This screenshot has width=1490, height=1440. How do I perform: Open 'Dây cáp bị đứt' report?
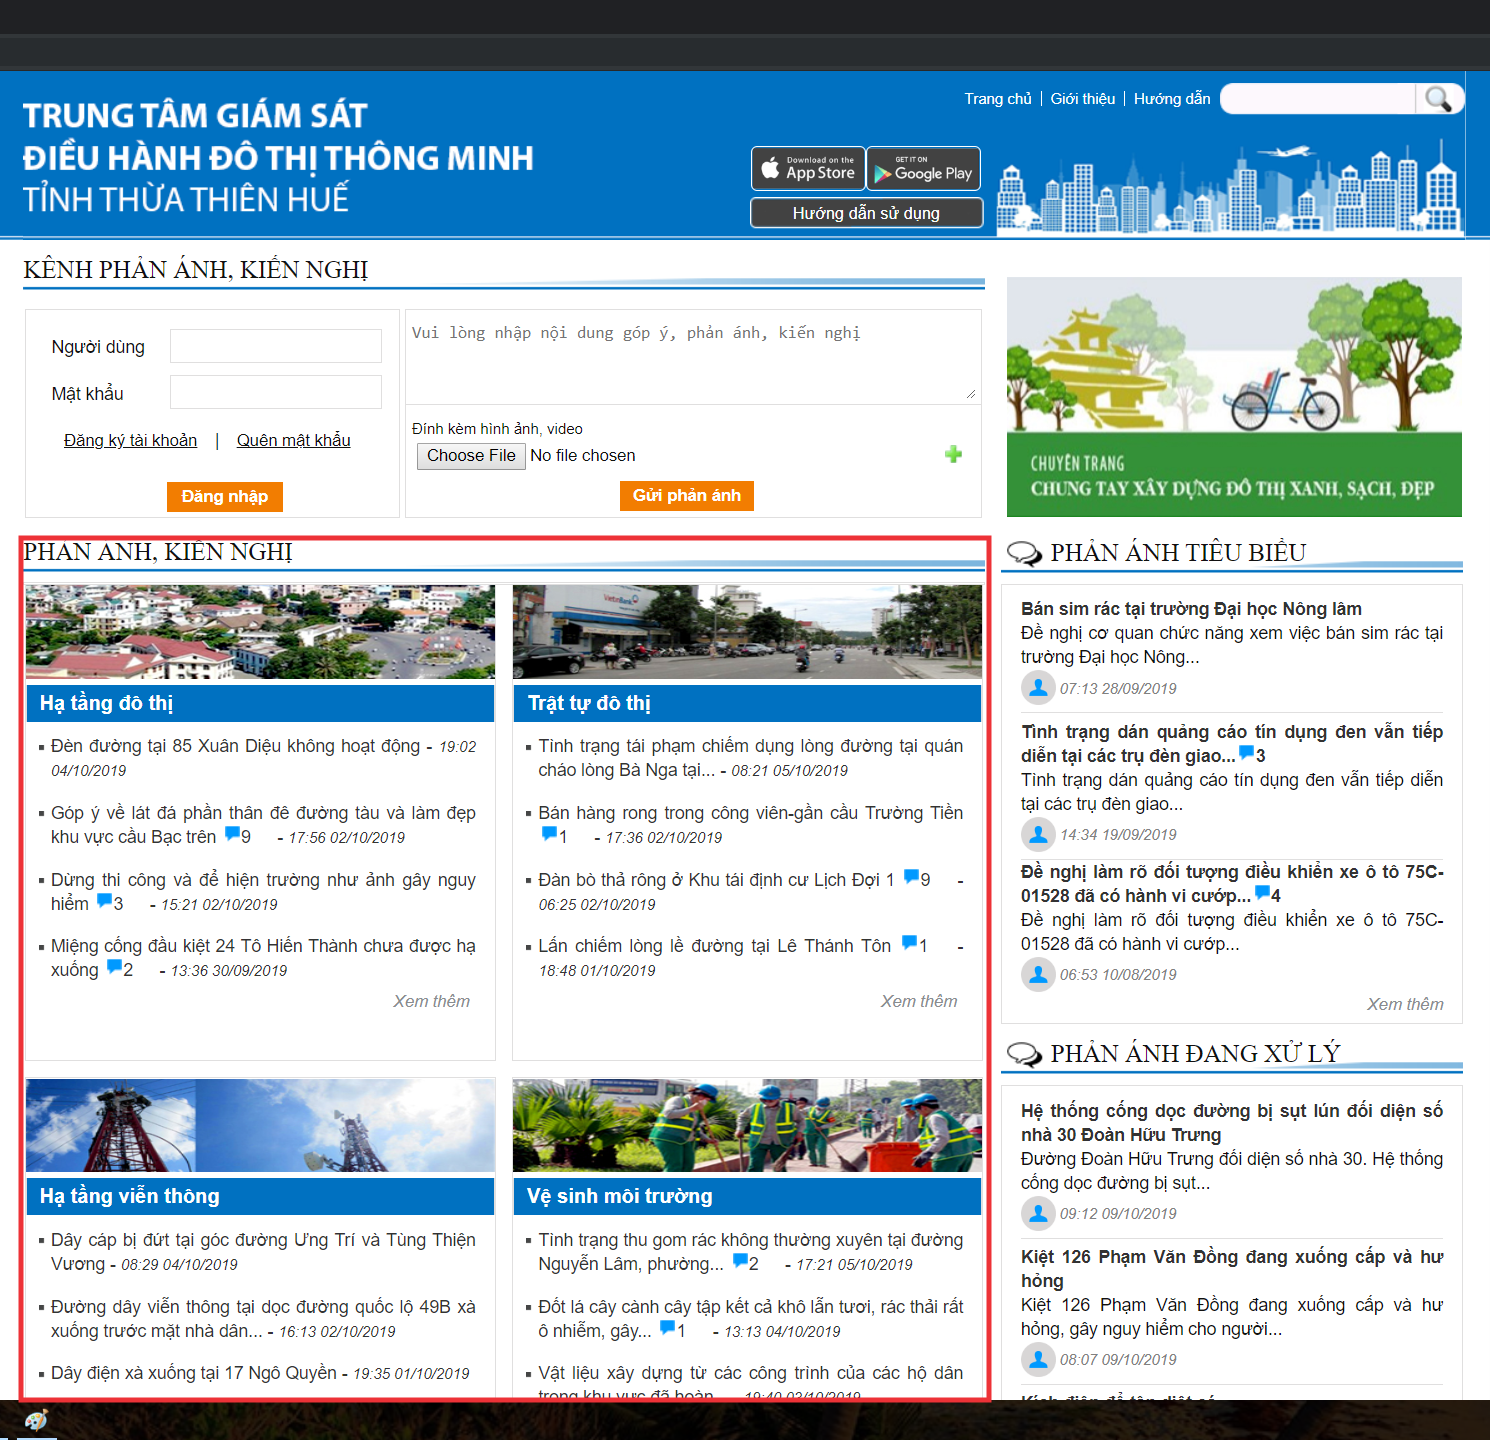coord(263,1252)
